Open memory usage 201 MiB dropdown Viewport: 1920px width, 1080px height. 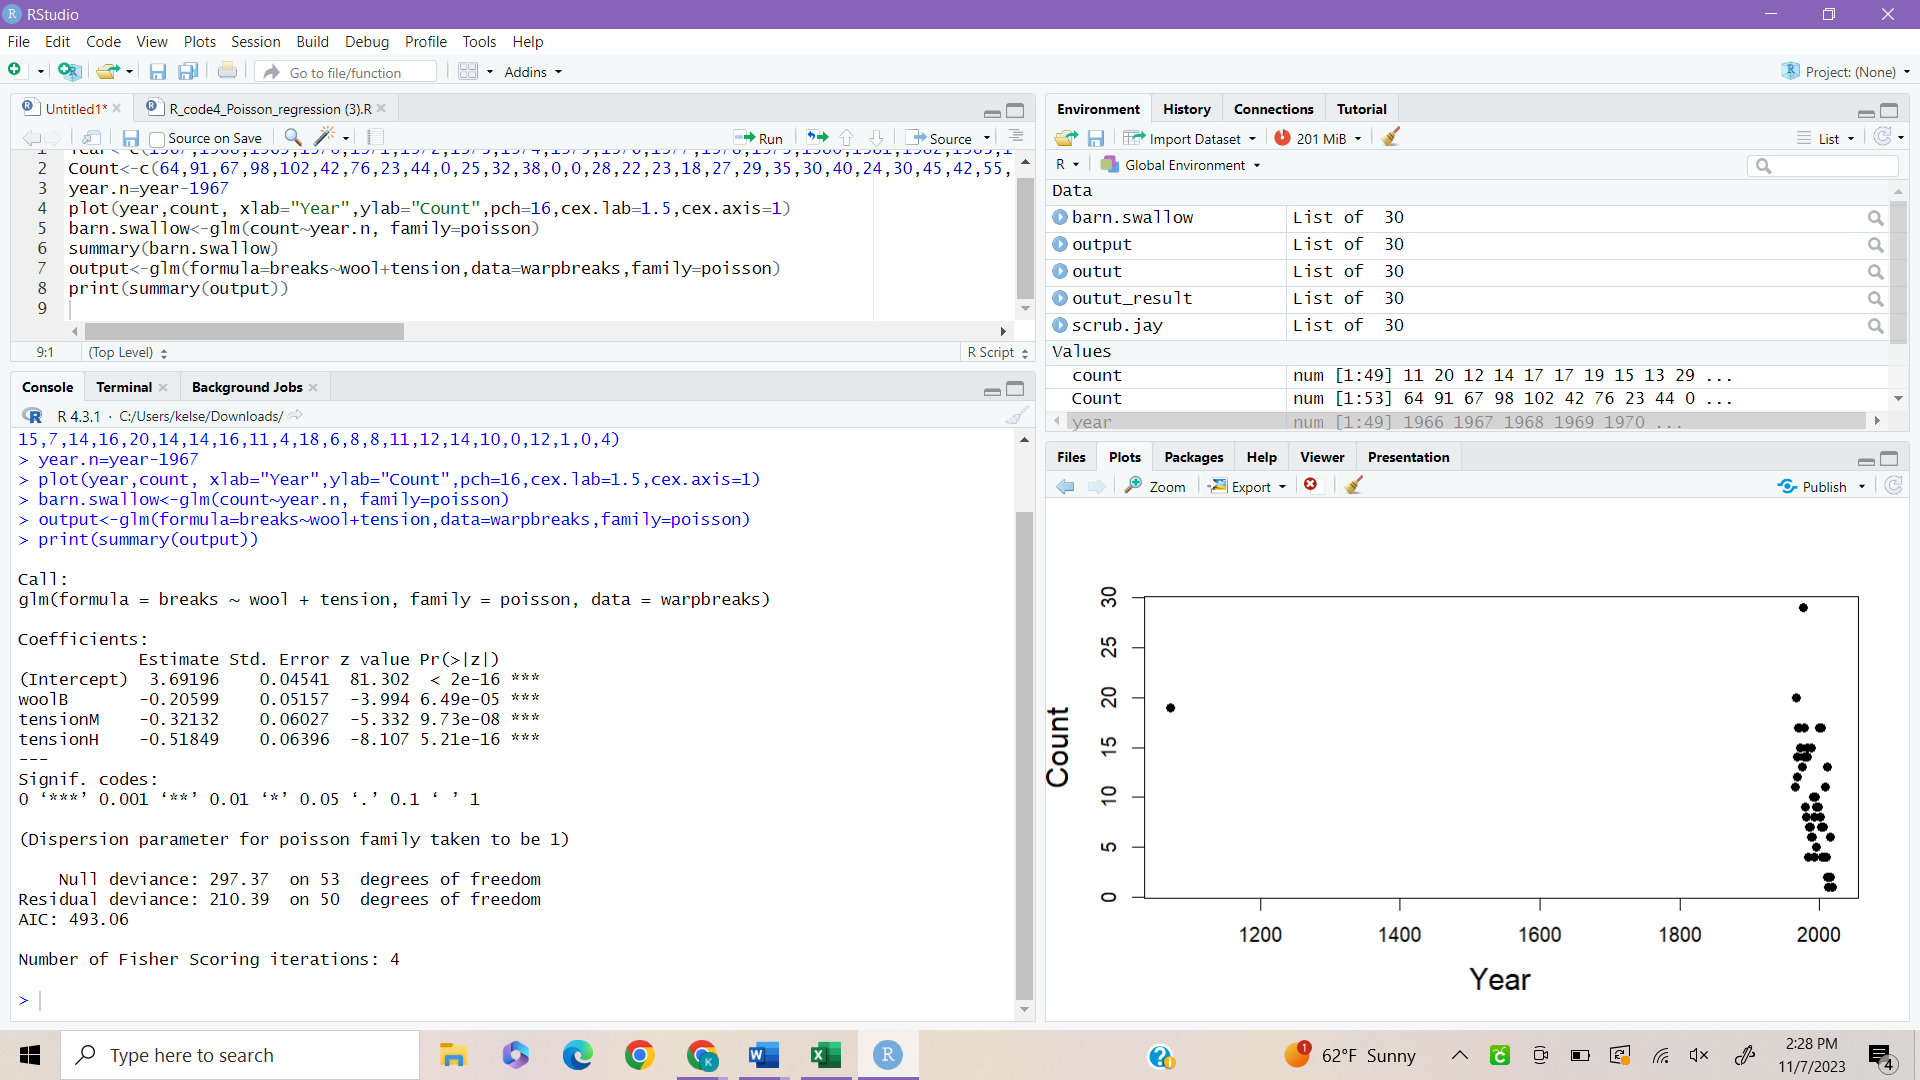(x=1318, y=138)
